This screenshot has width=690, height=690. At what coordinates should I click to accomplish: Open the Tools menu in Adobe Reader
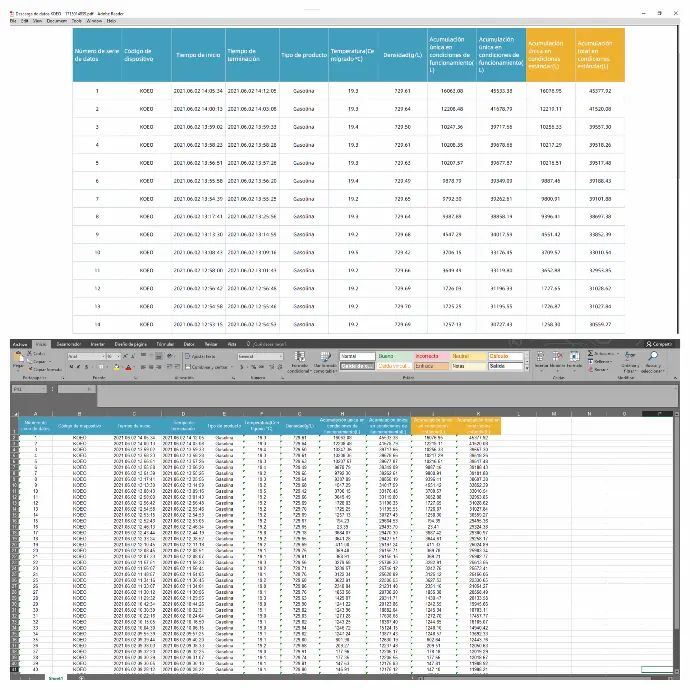coord(77,21)
